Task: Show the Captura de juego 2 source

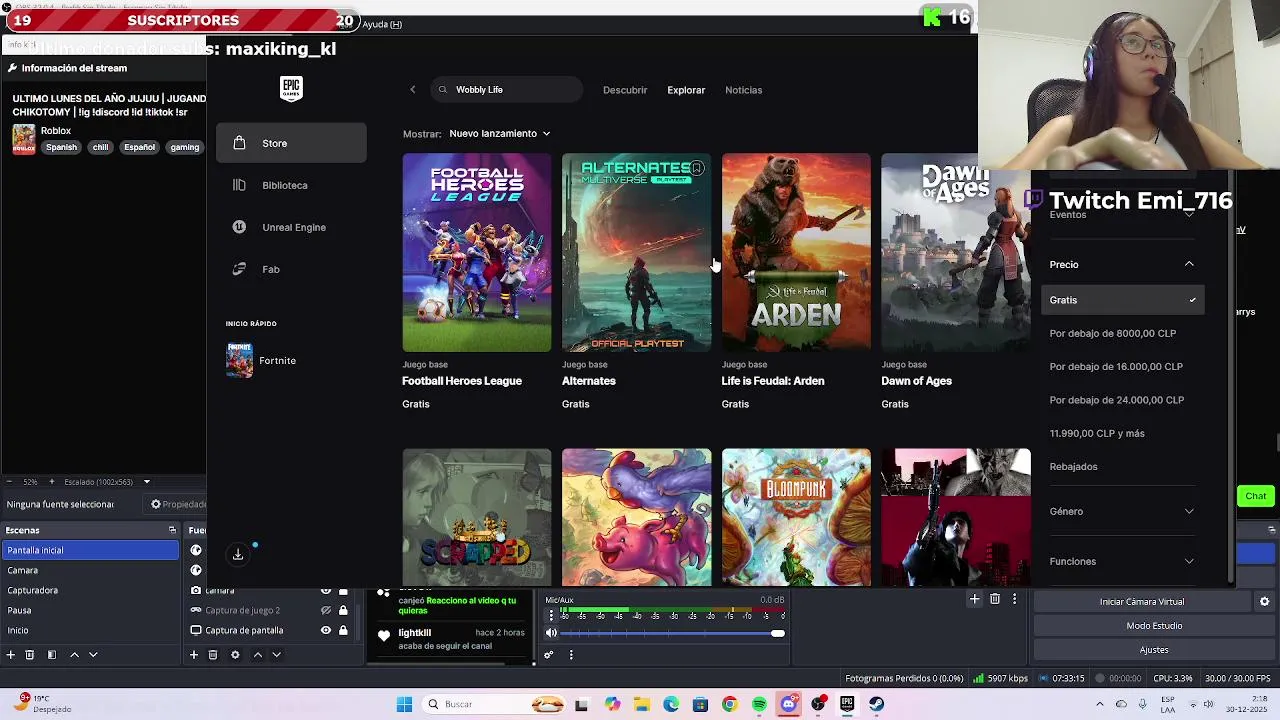Action: [326, 610]
